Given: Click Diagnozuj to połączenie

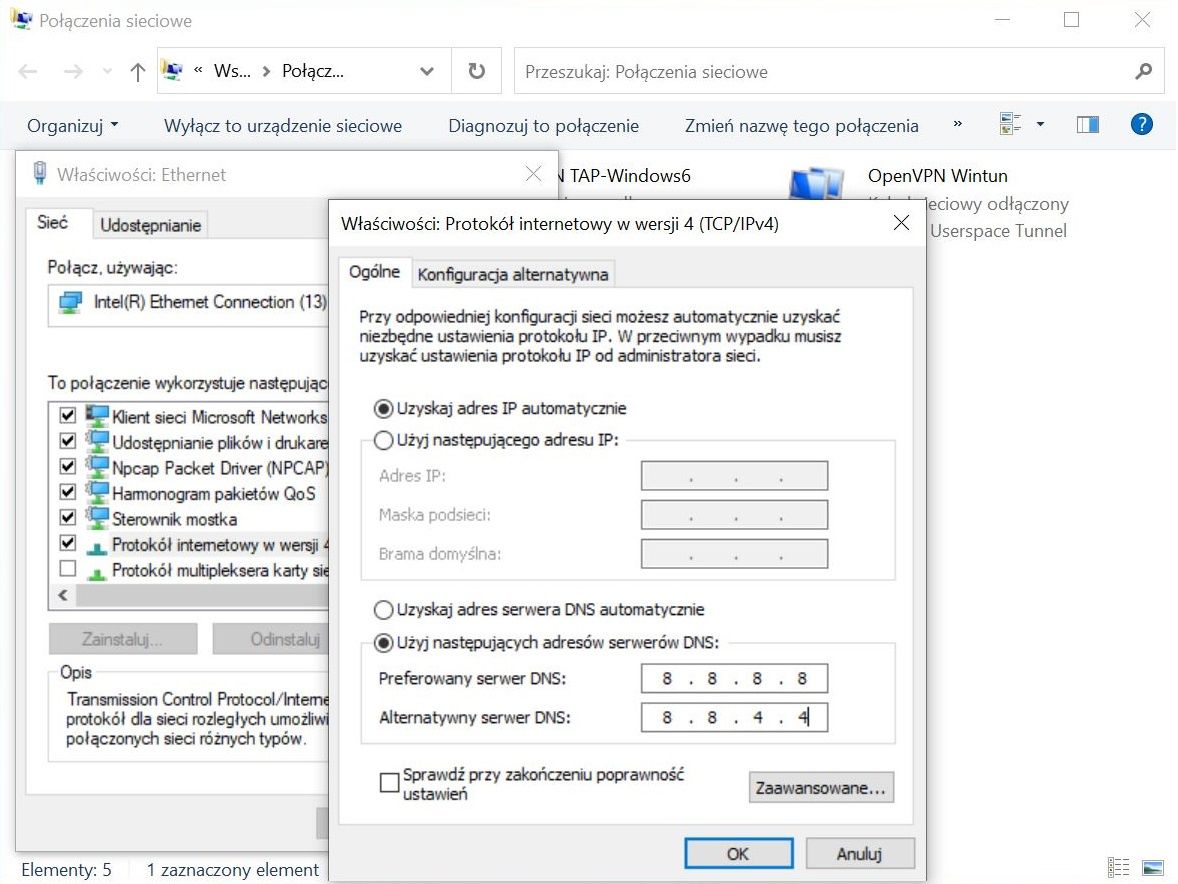Looking at the screenshot, I should [543, 125].
